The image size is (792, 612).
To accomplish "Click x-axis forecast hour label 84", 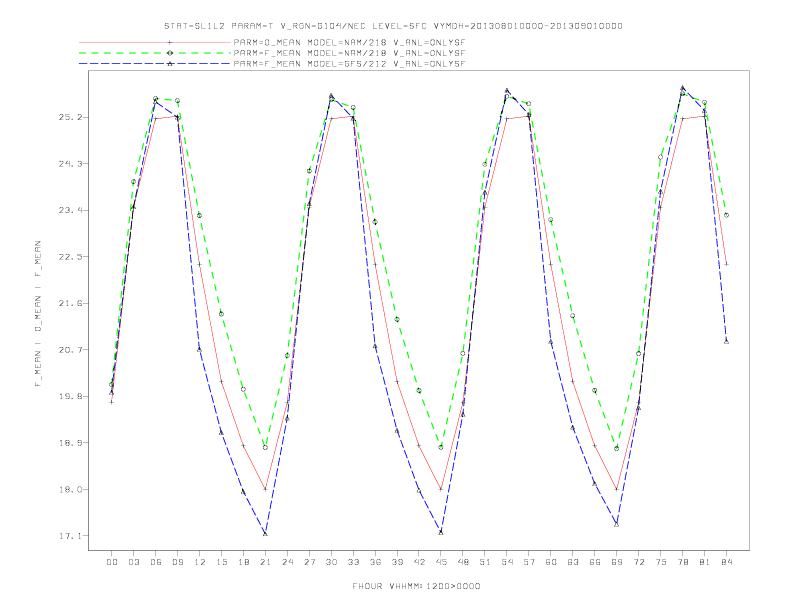I will (727, 562).
